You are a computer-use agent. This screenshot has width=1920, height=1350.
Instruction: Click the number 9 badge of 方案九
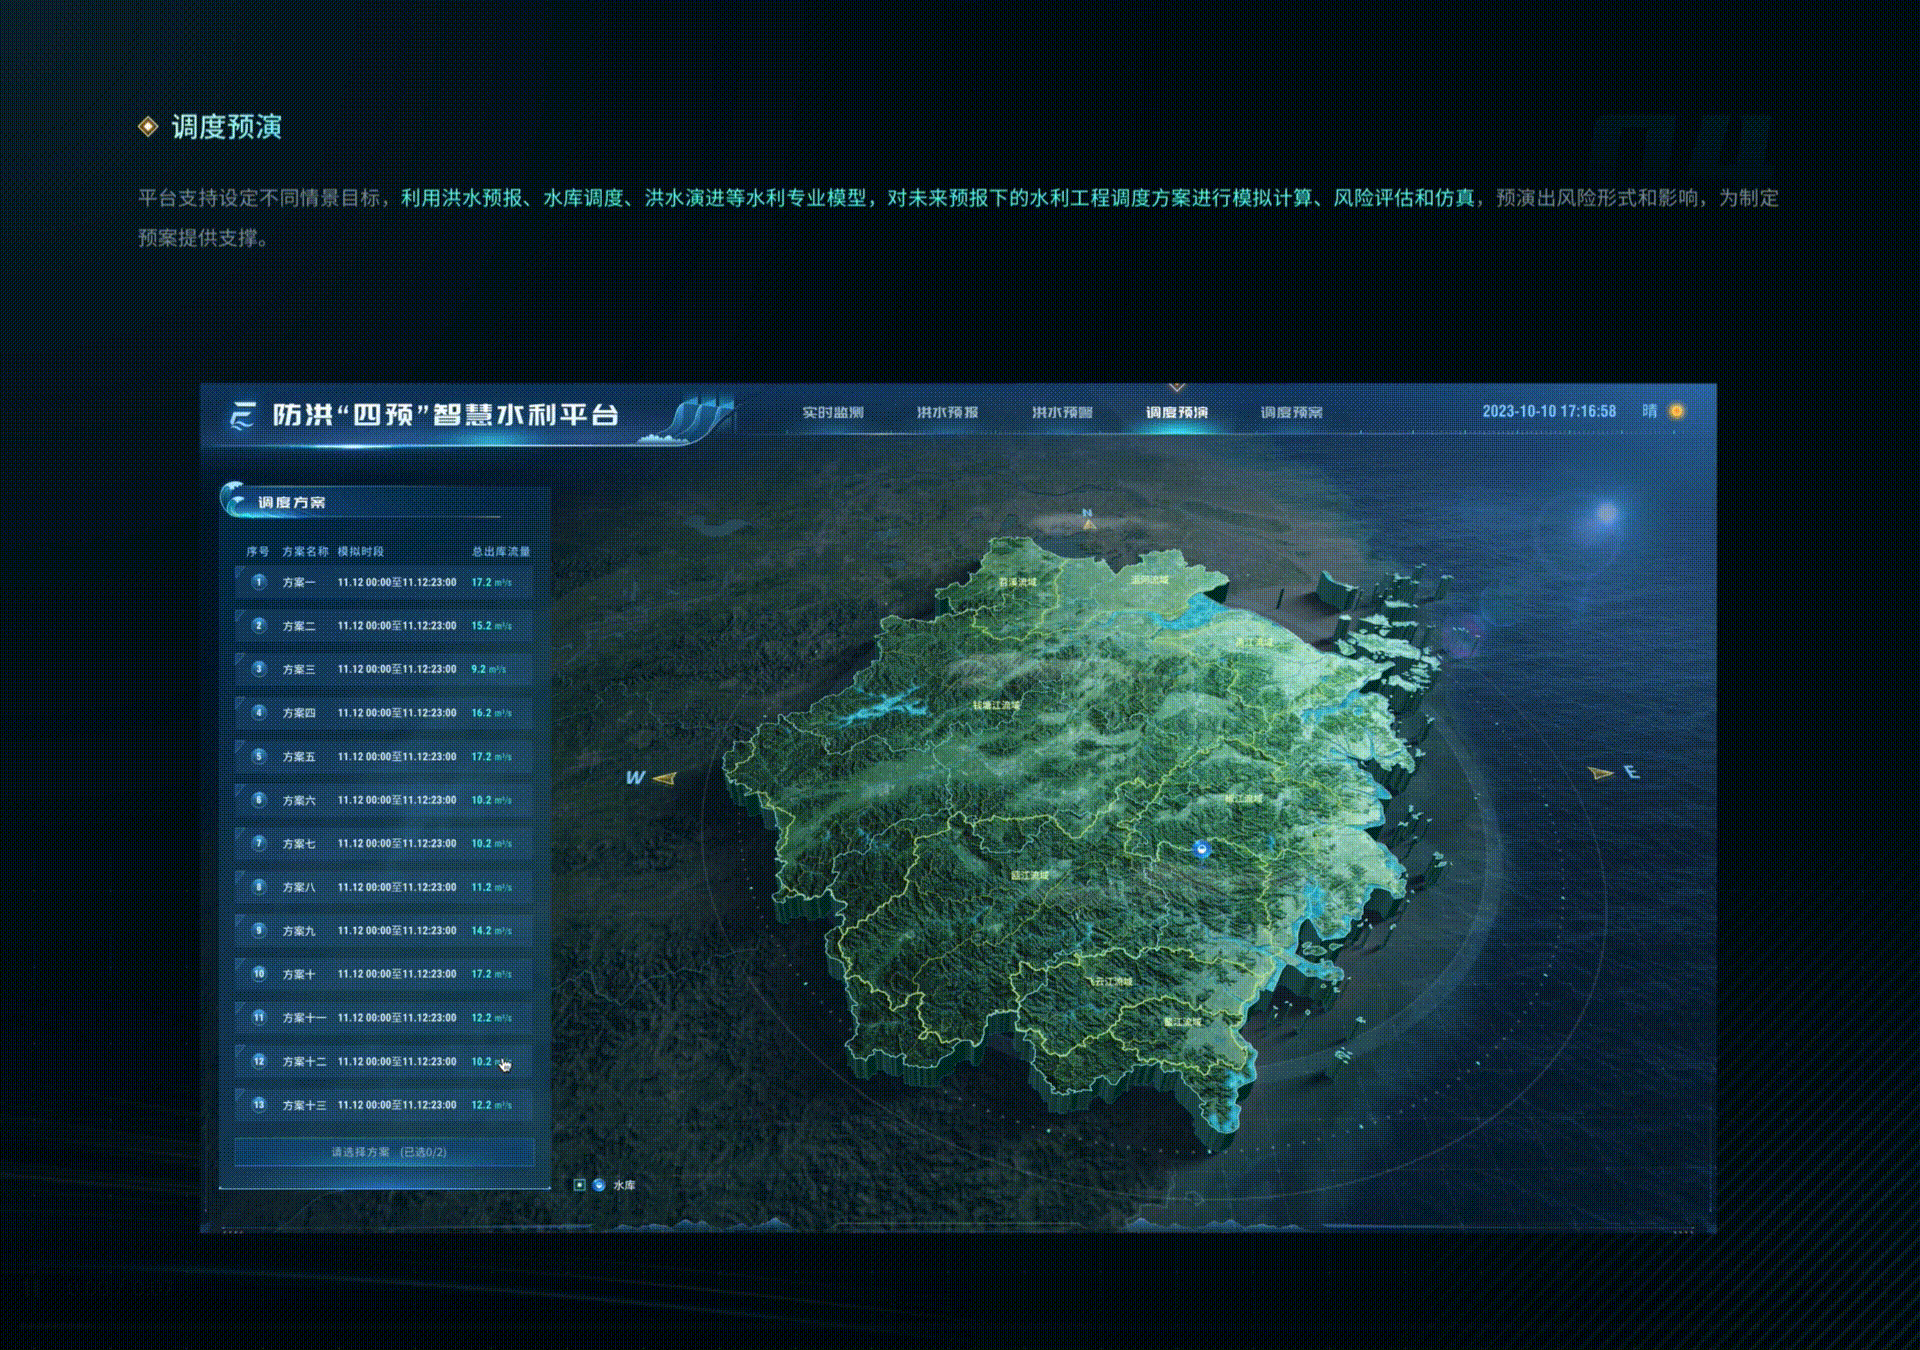[259, 930]
